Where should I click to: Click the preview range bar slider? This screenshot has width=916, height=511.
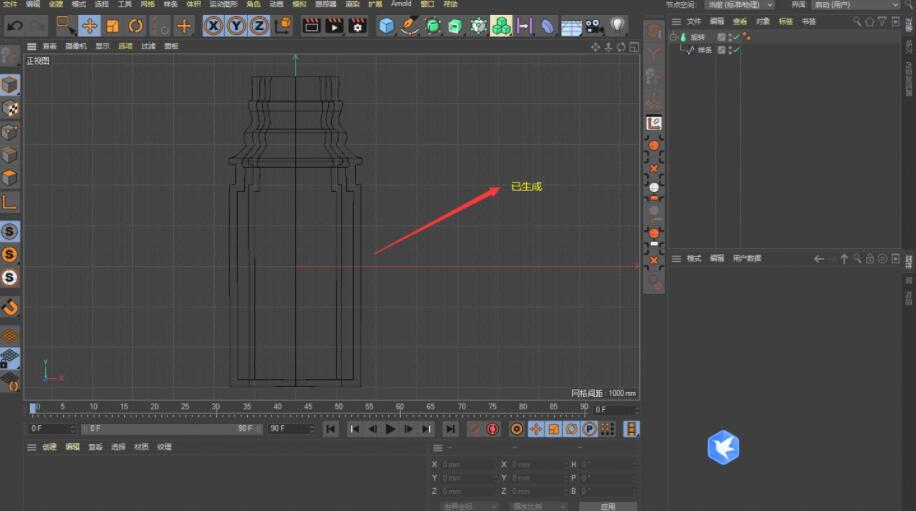171,429
